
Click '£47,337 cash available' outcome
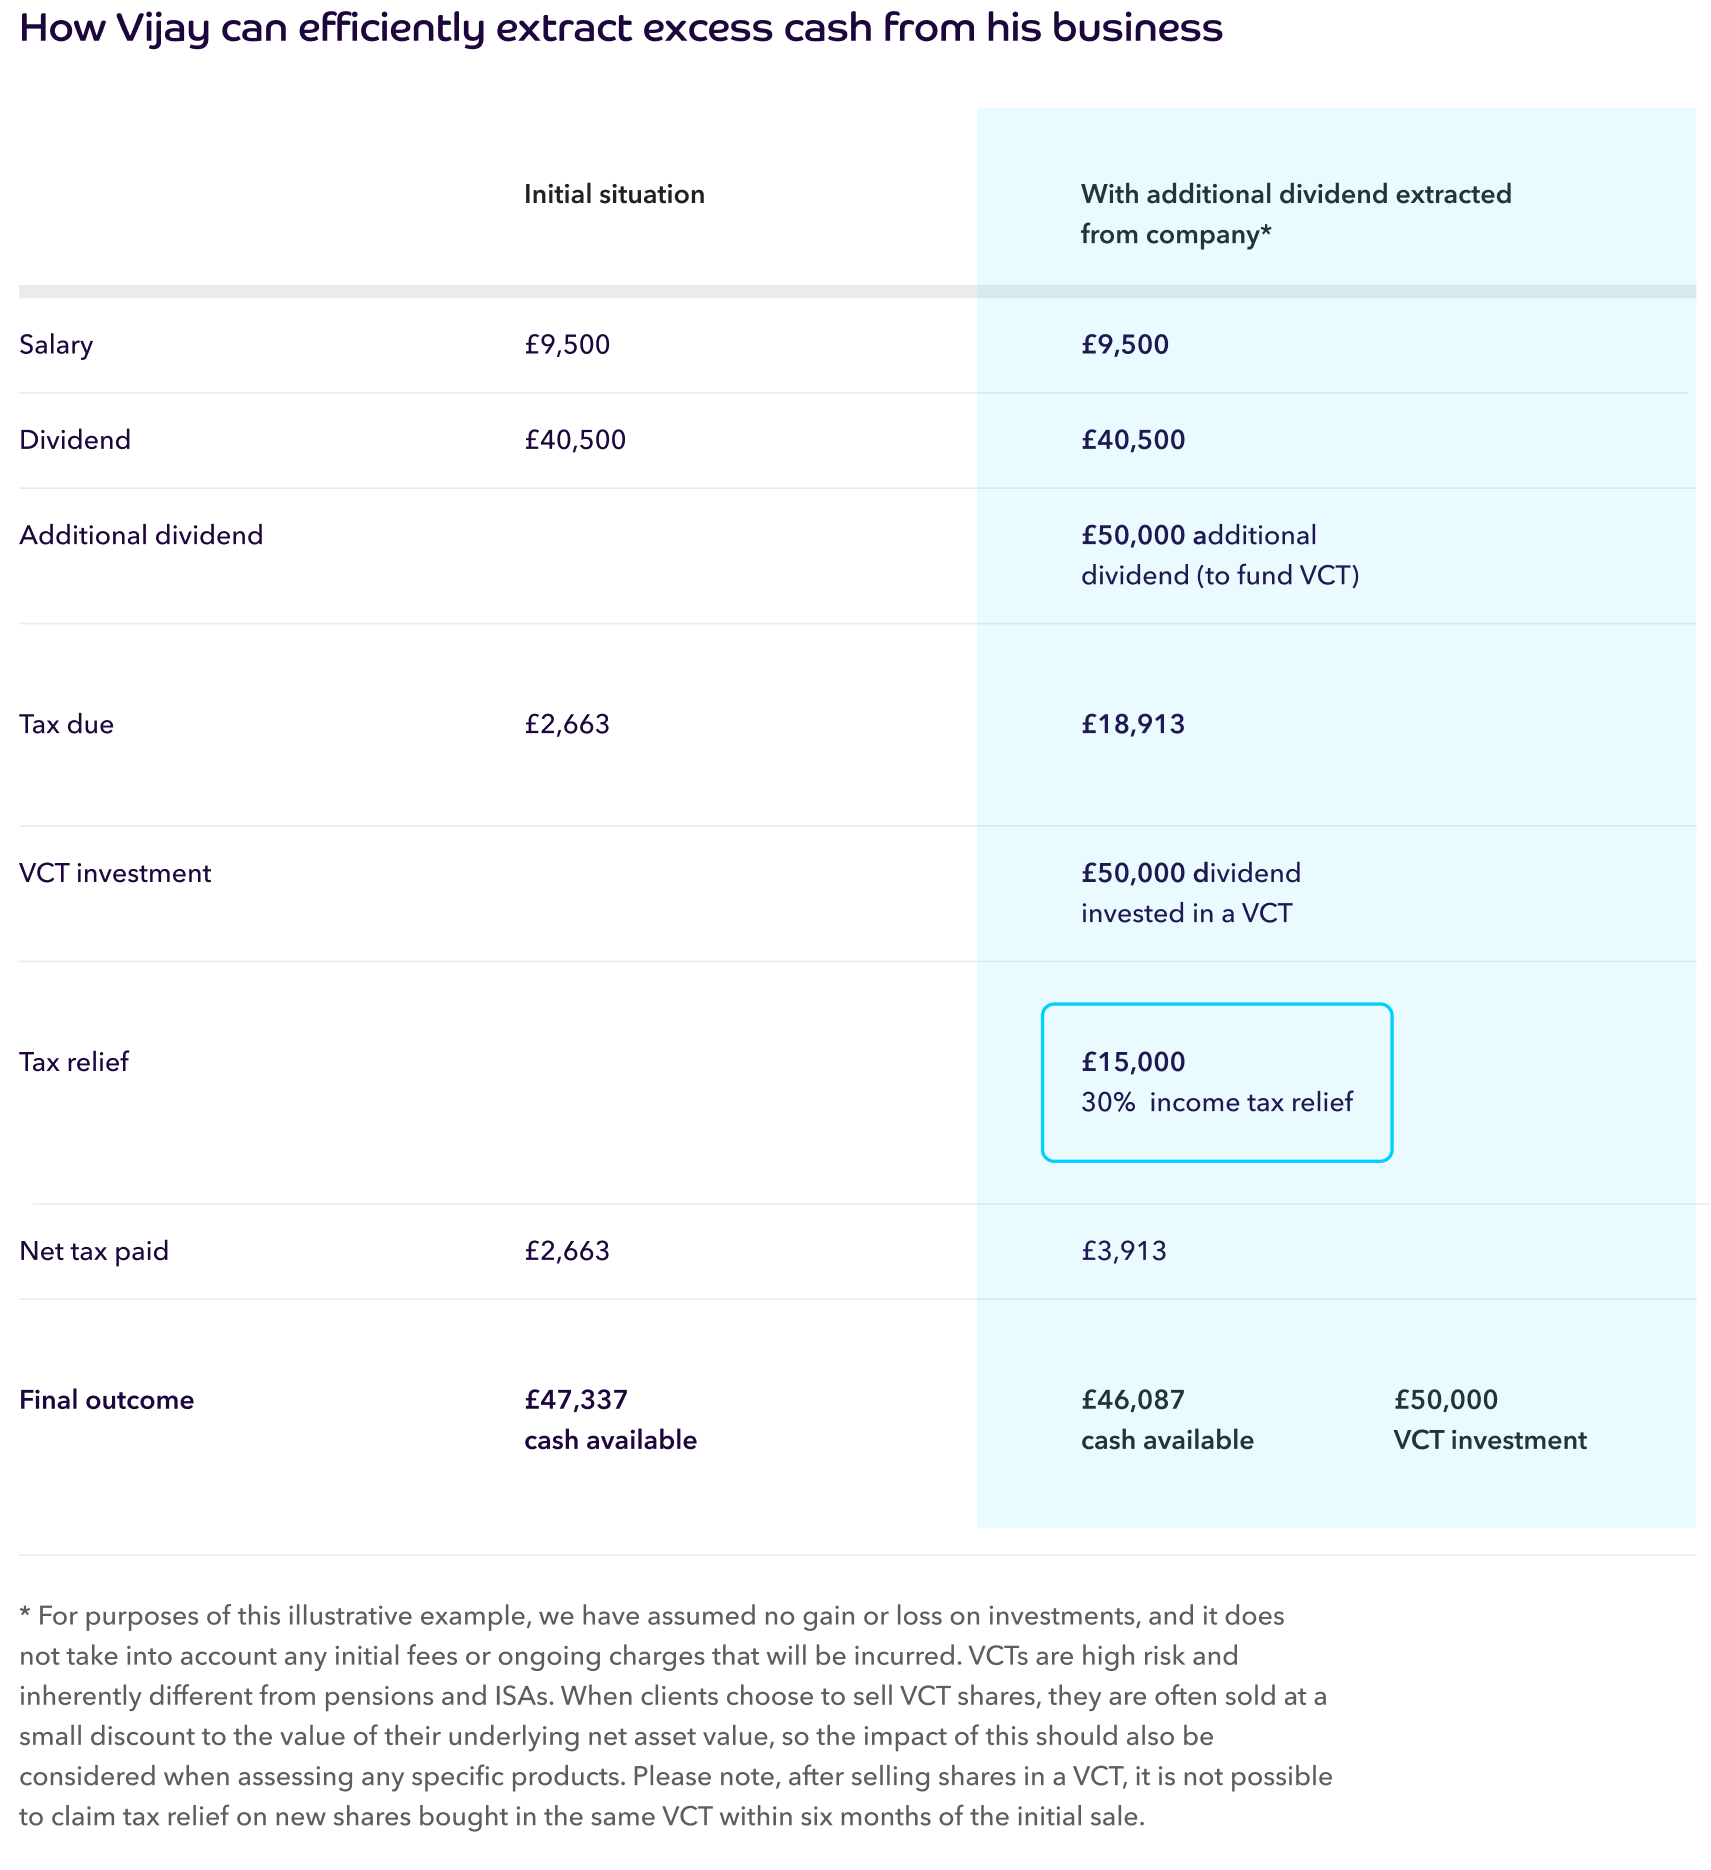coord(611,1420)
